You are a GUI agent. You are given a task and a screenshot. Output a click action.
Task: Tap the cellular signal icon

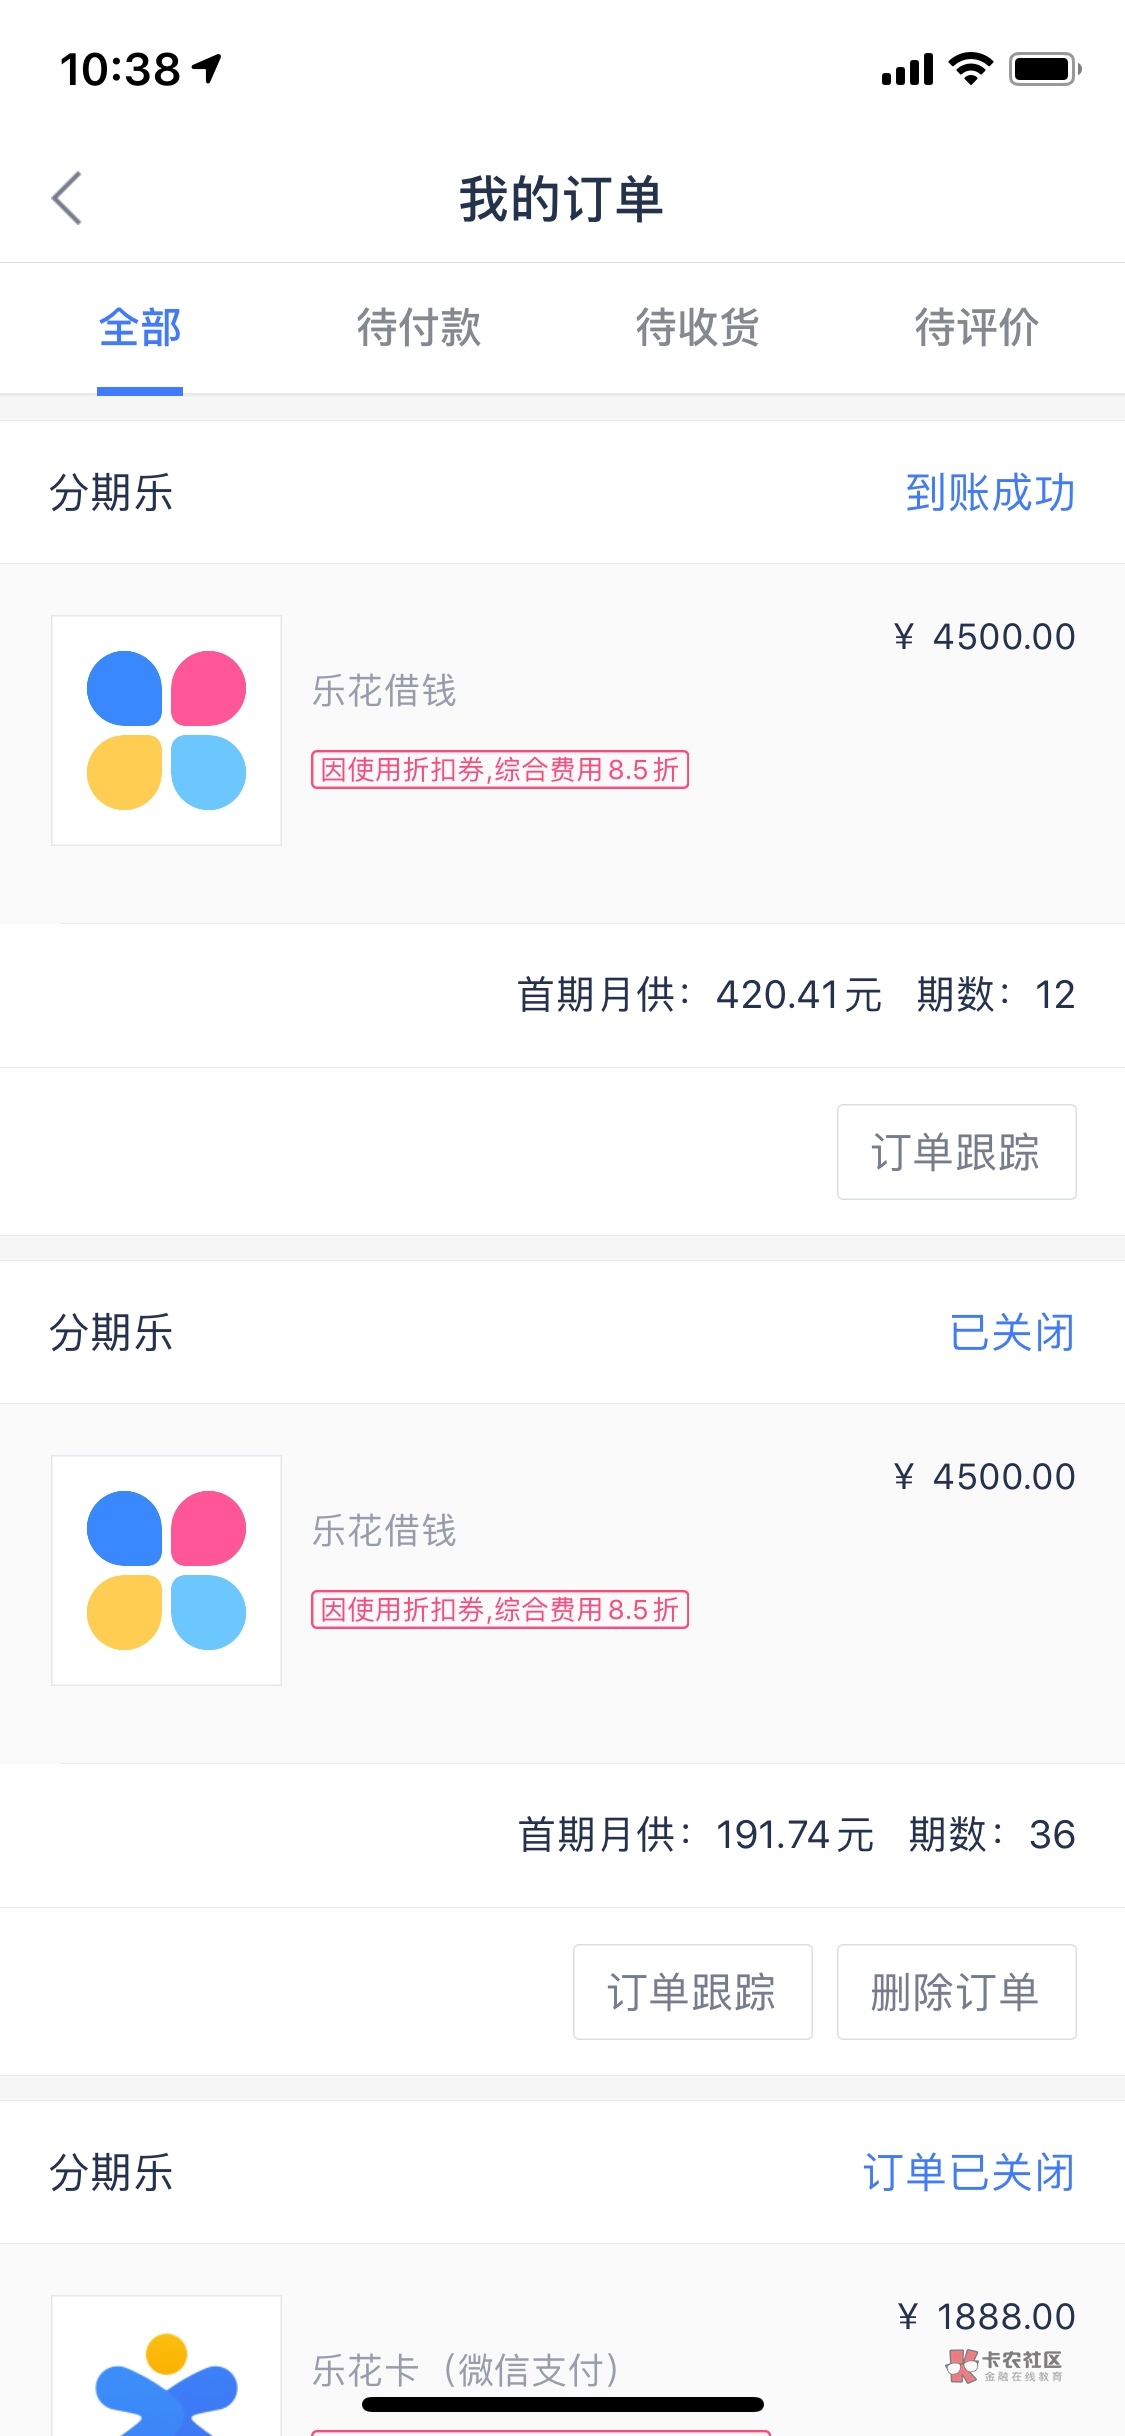(x=907, y=70)
